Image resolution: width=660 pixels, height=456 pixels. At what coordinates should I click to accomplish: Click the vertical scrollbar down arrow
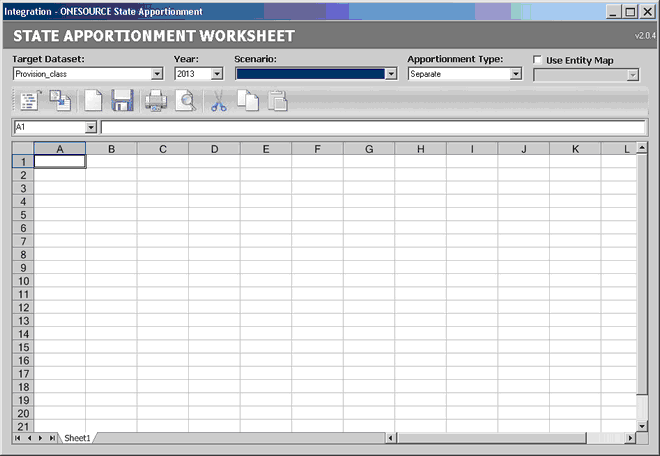click(642, 426)
